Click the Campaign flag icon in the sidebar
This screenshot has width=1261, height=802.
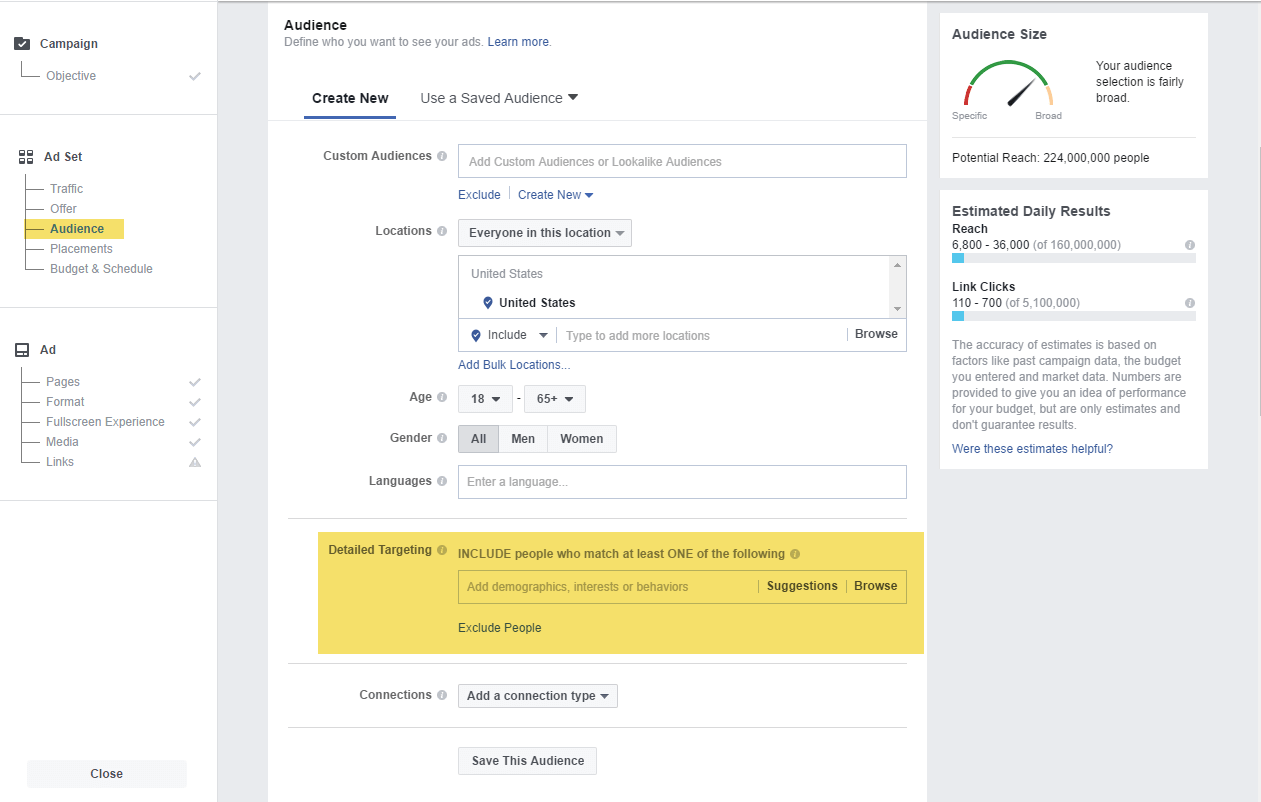21,43
